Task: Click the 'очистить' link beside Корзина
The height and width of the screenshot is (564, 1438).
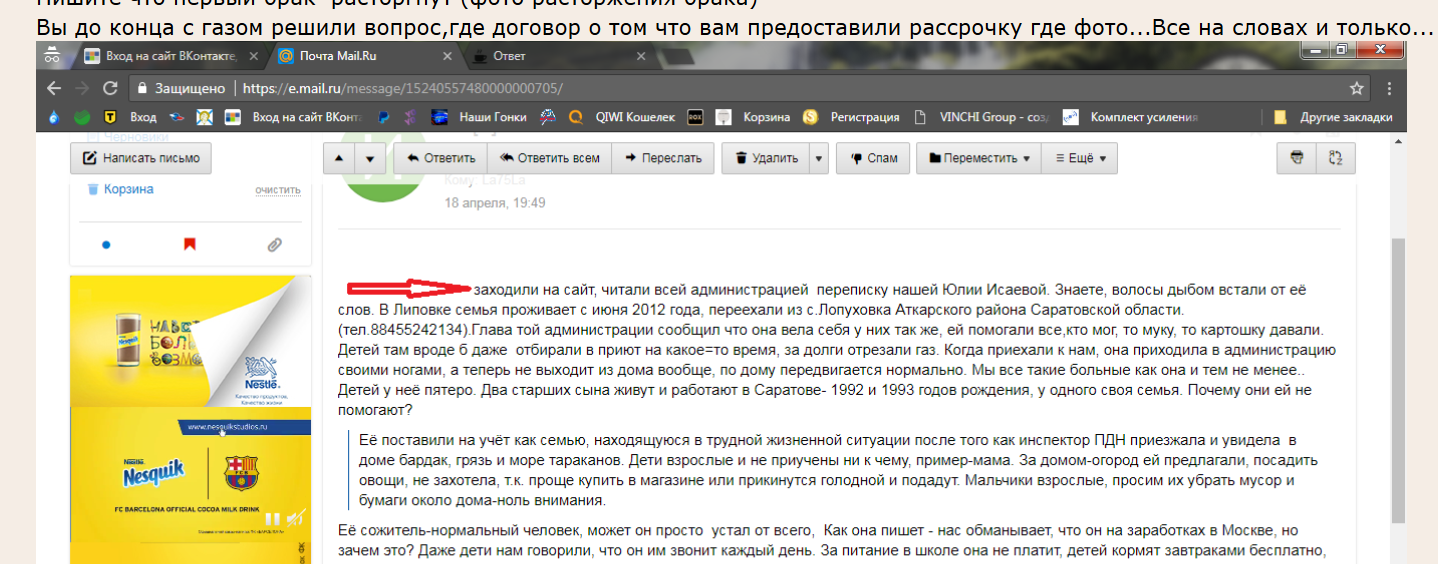Action: point(278,190)
